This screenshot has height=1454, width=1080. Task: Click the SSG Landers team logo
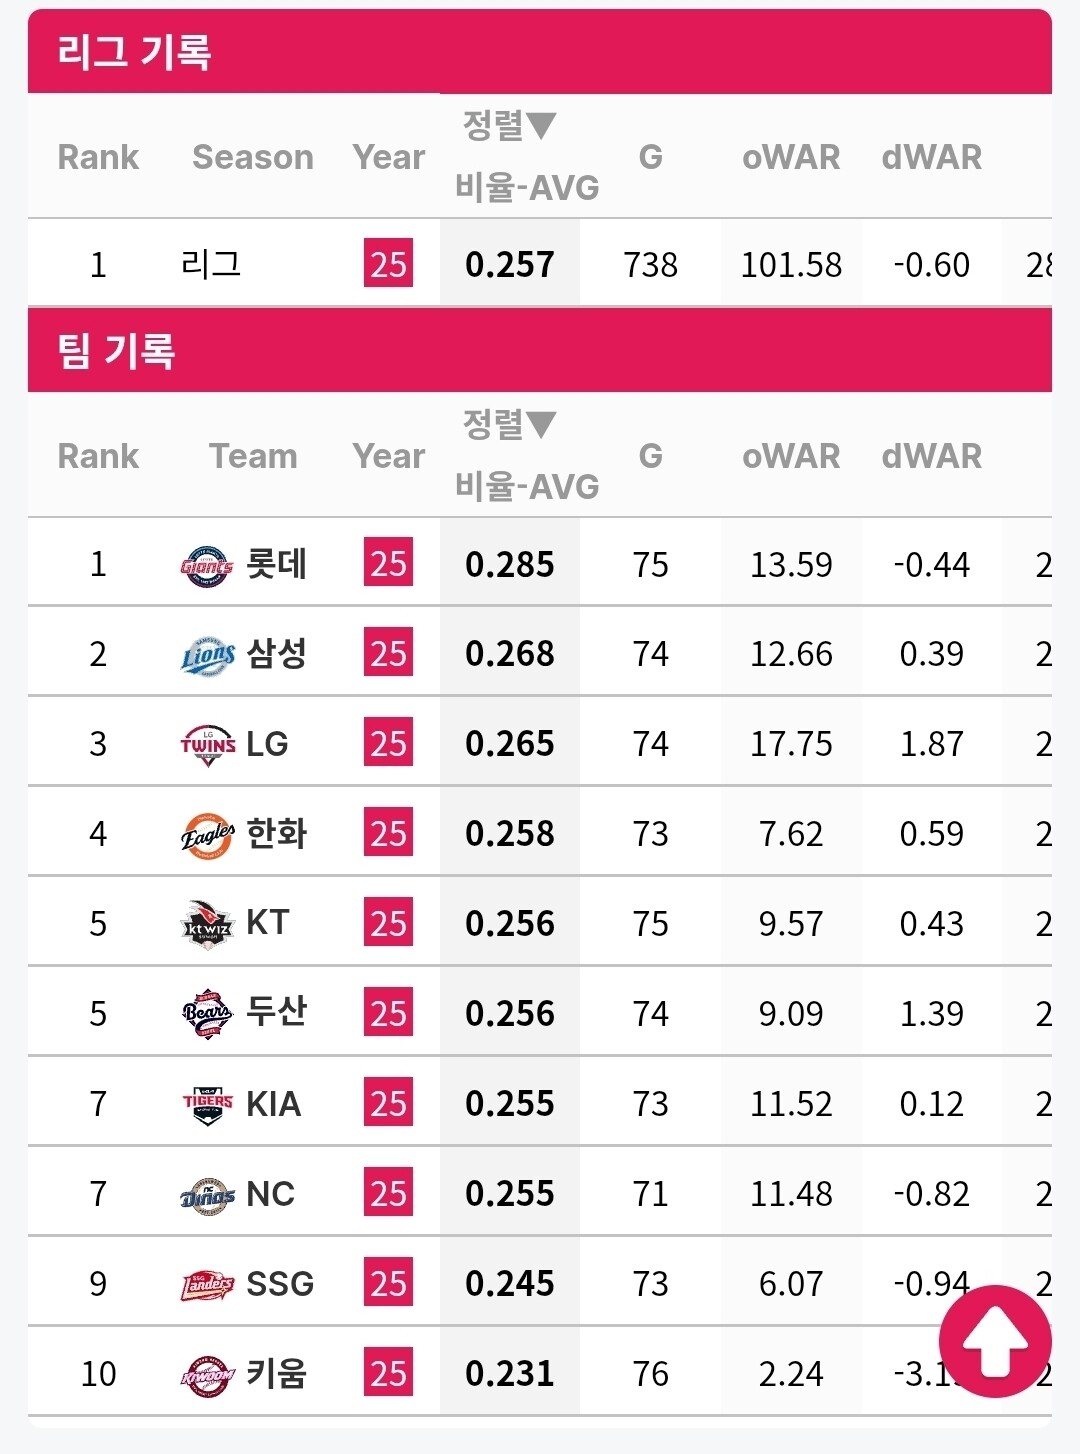pyautogui.click(x=207, y=1285)
